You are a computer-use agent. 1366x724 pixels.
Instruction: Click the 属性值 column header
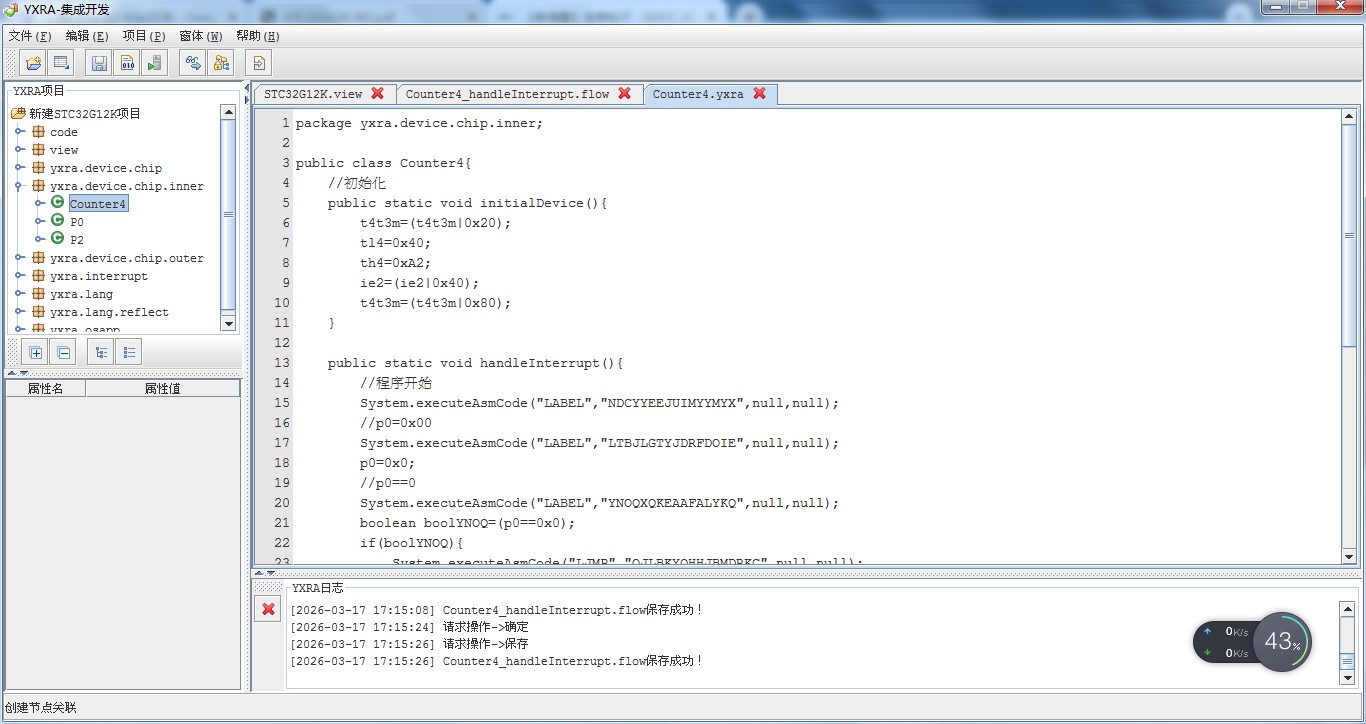click(163, 388)
